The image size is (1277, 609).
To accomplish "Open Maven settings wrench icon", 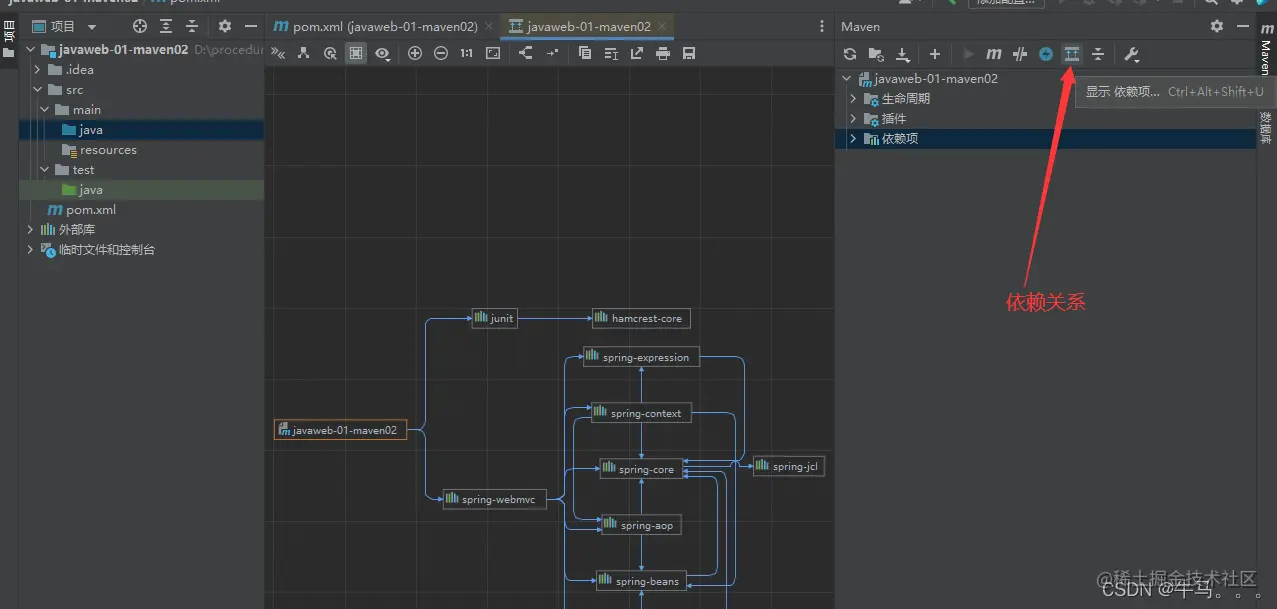I will coord(1131,54).
